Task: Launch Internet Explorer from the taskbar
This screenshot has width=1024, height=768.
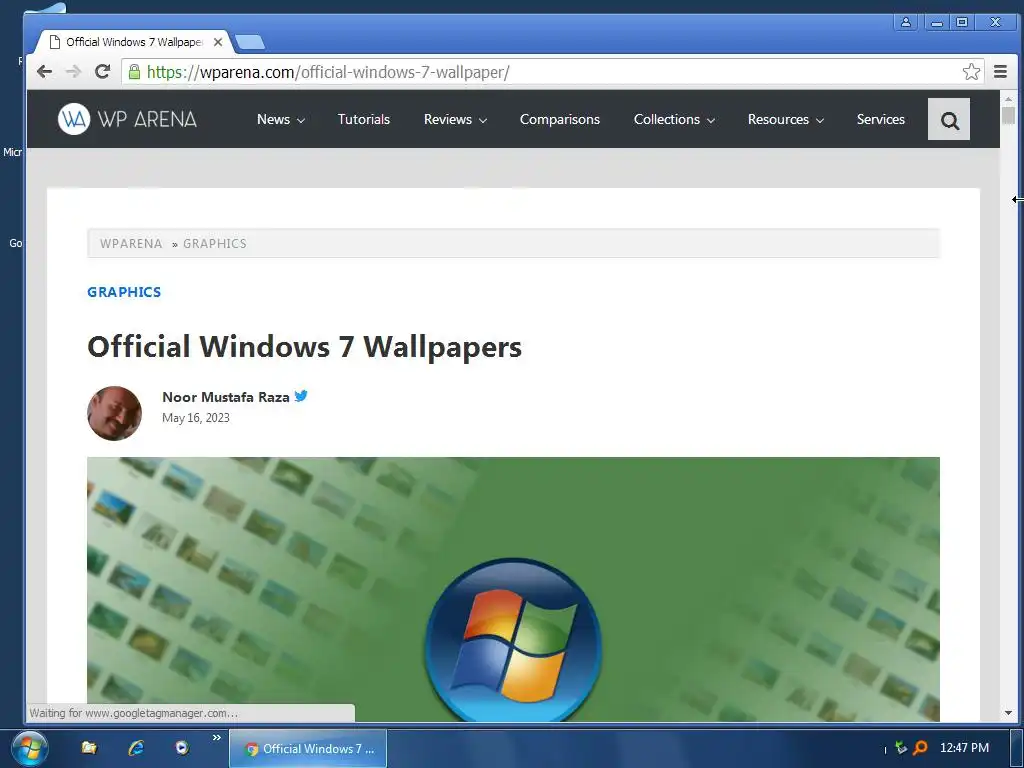Action: click(x=136, y=748)
